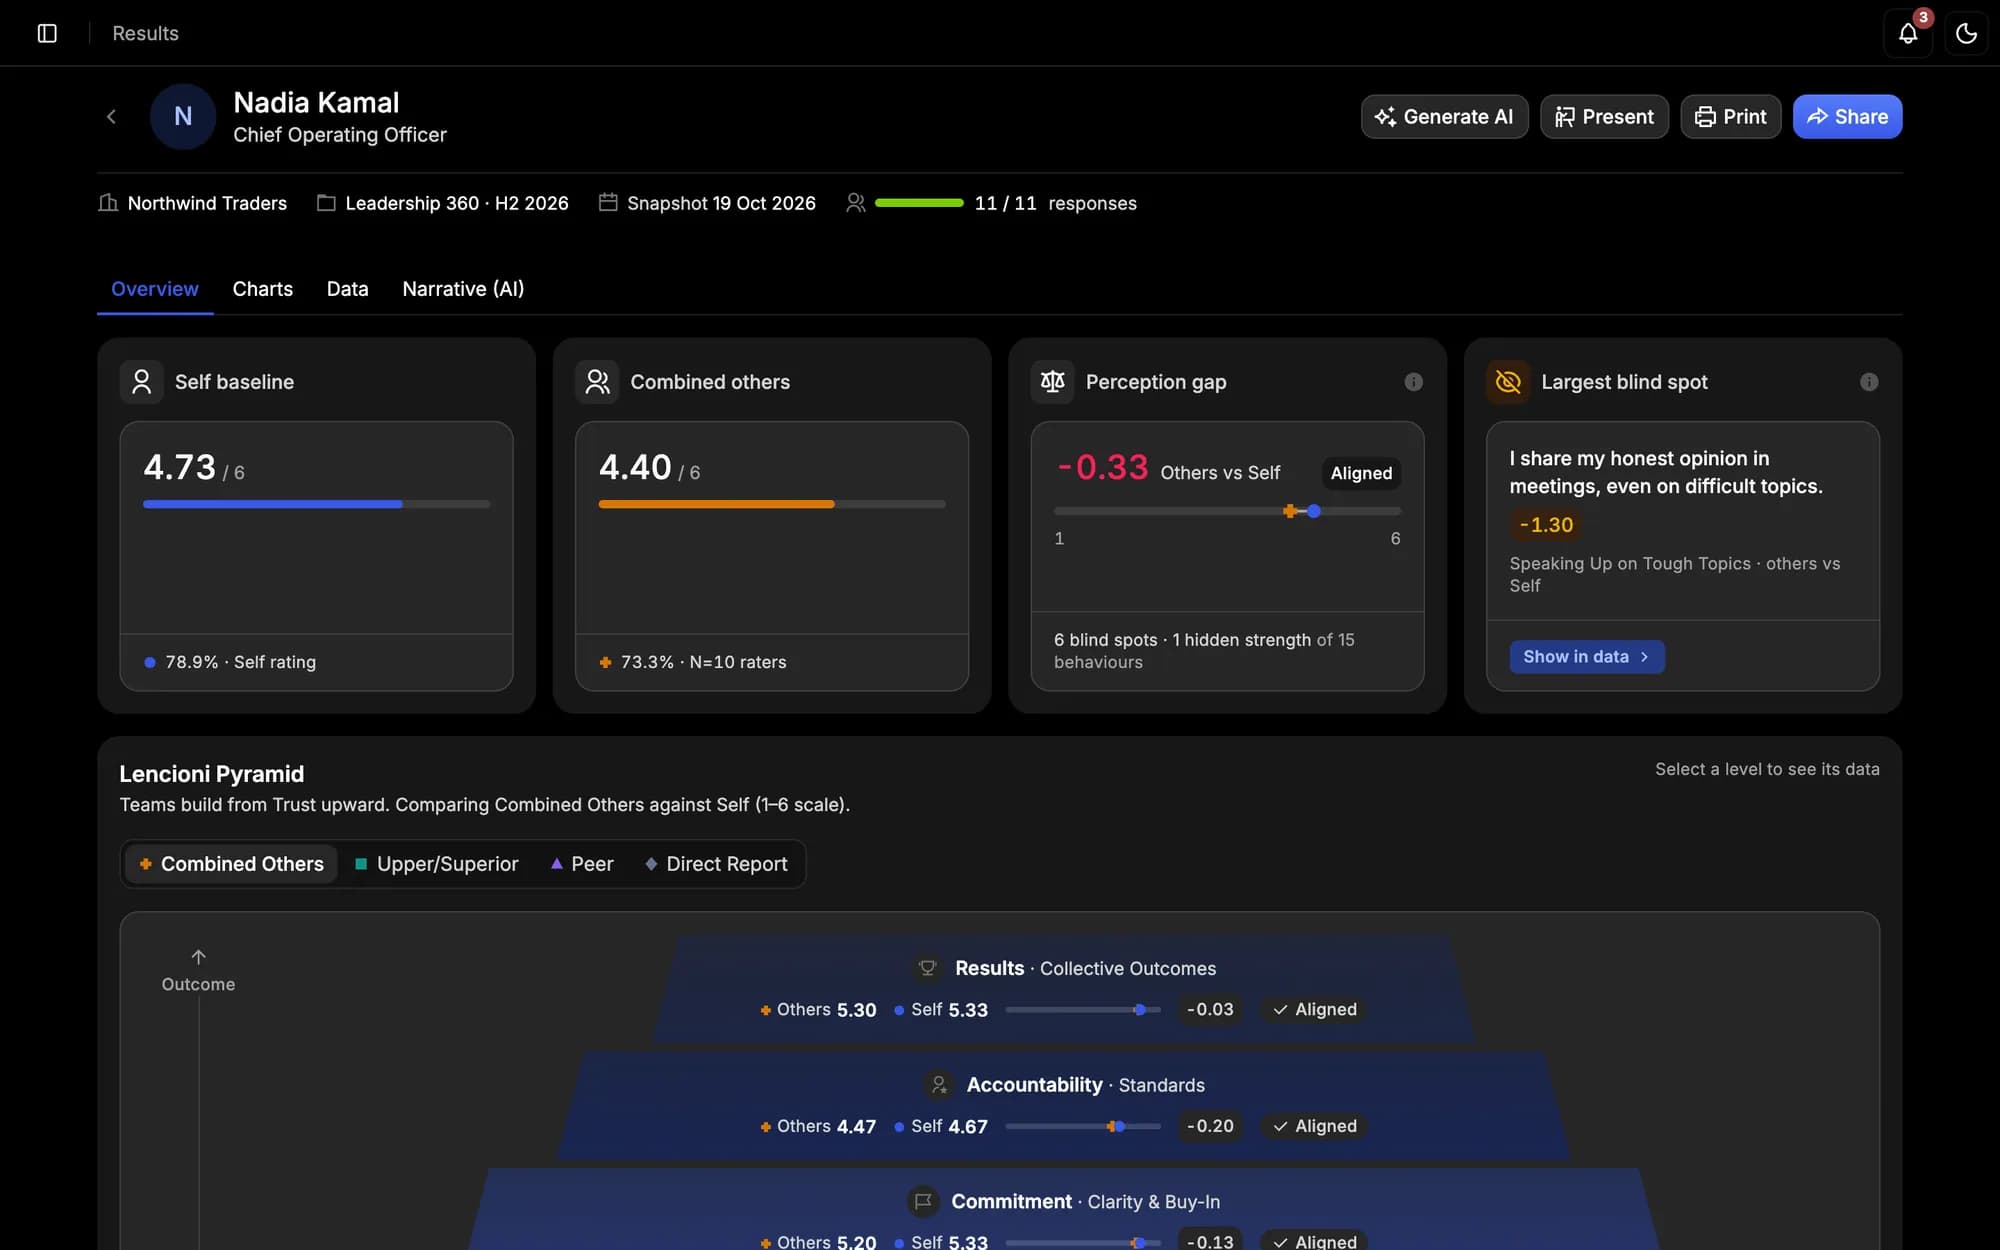Open the Overview tab
2000x1250 pixels.
(155, 289)
